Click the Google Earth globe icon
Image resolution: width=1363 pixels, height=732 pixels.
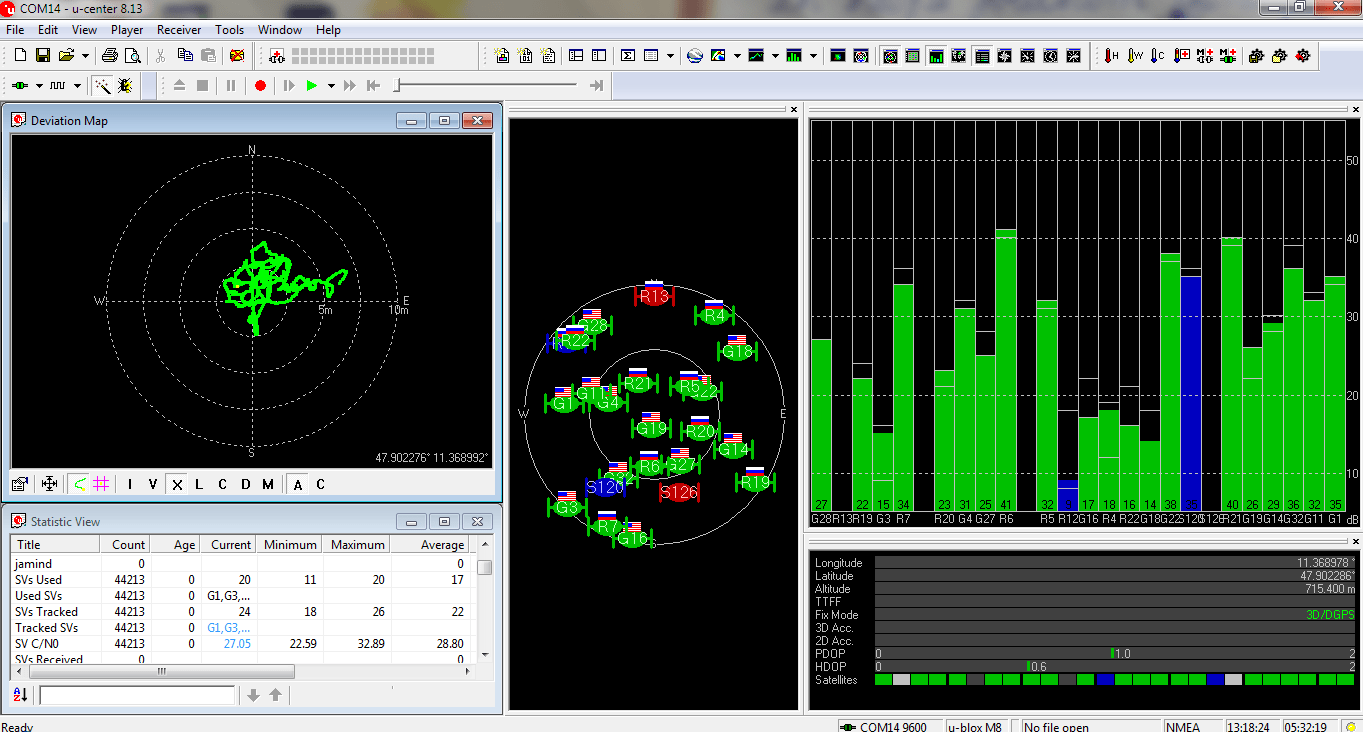(695, 56)
